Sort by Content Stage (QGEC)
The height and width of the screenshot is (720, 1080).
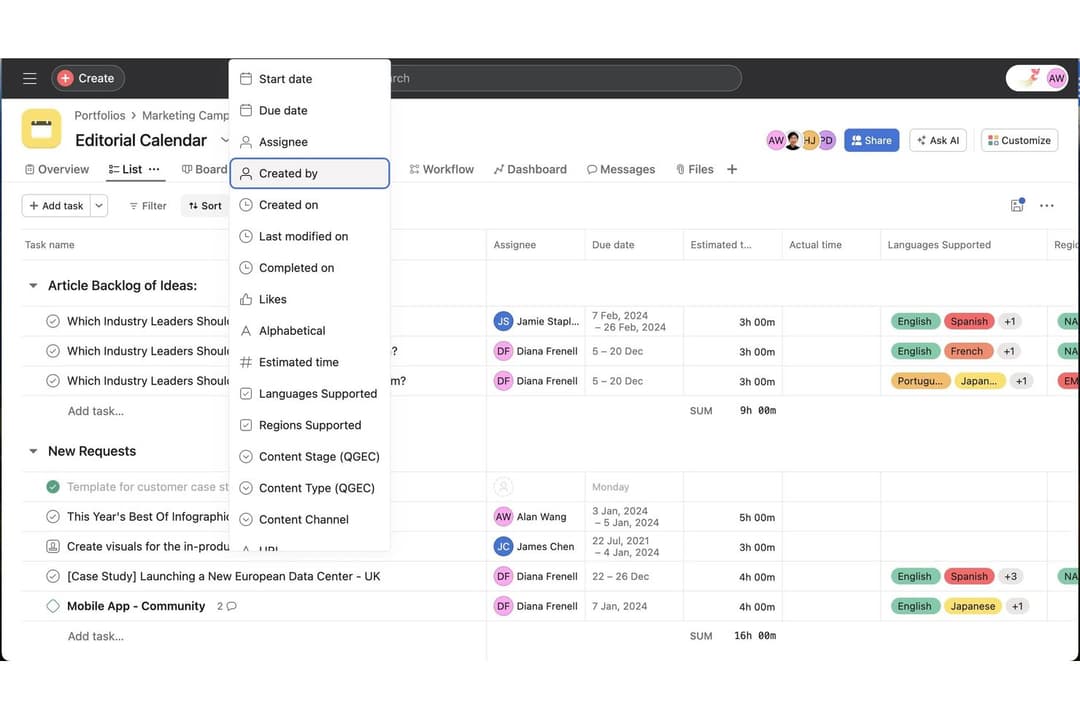pyautogui.click(x=310, y=457)
